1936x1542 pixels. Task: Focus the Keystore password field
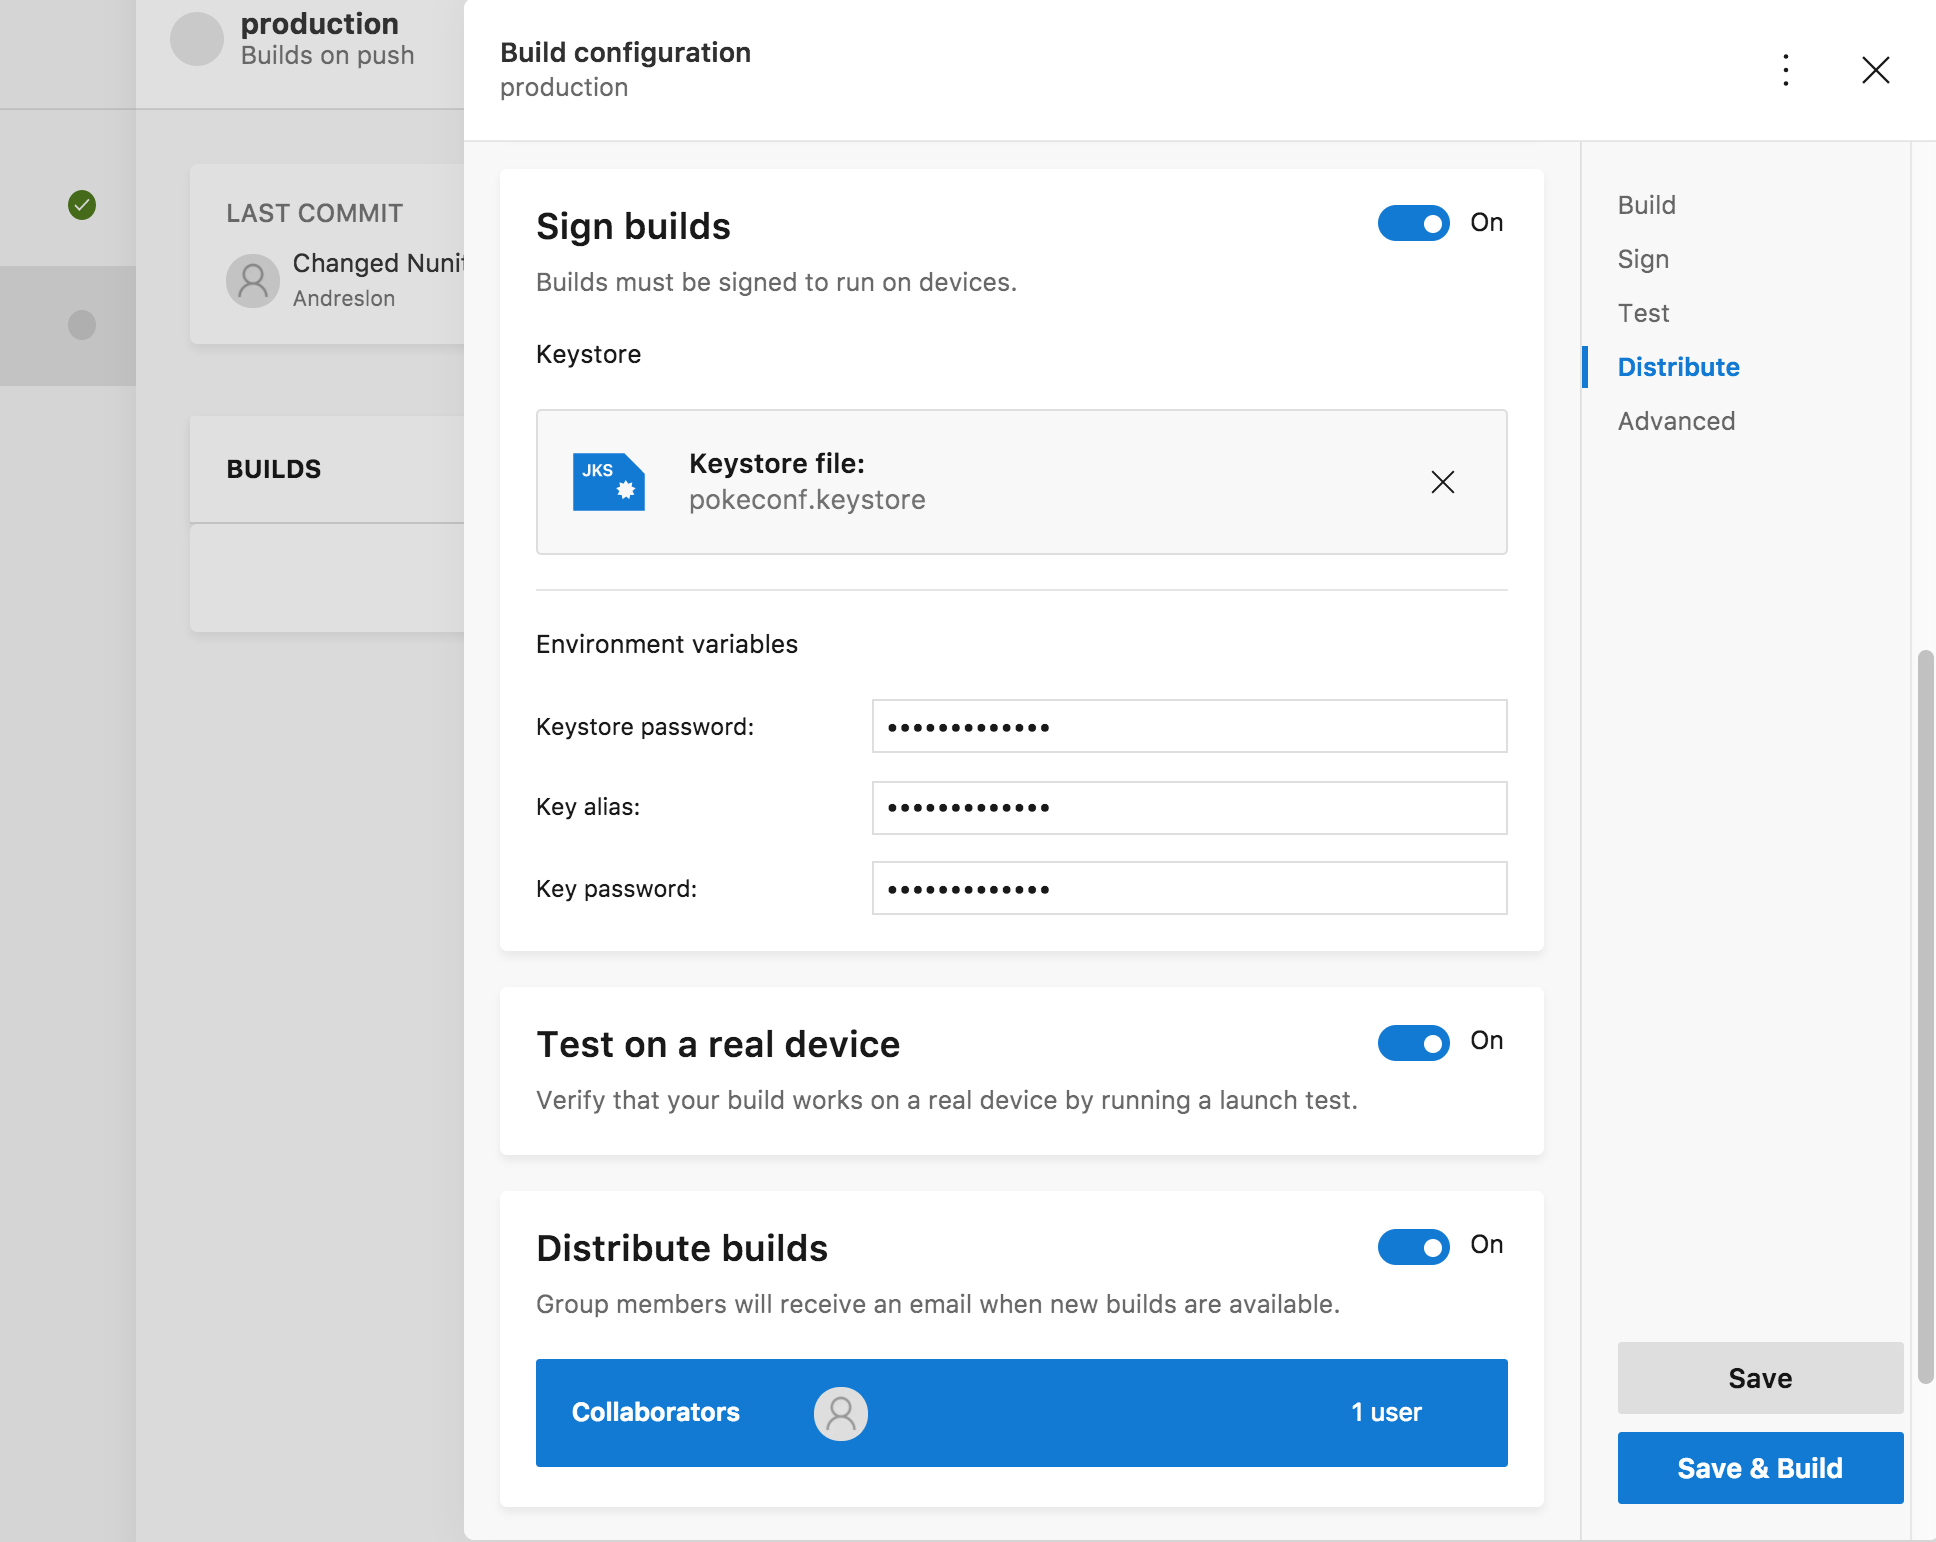click(1188, 726)
